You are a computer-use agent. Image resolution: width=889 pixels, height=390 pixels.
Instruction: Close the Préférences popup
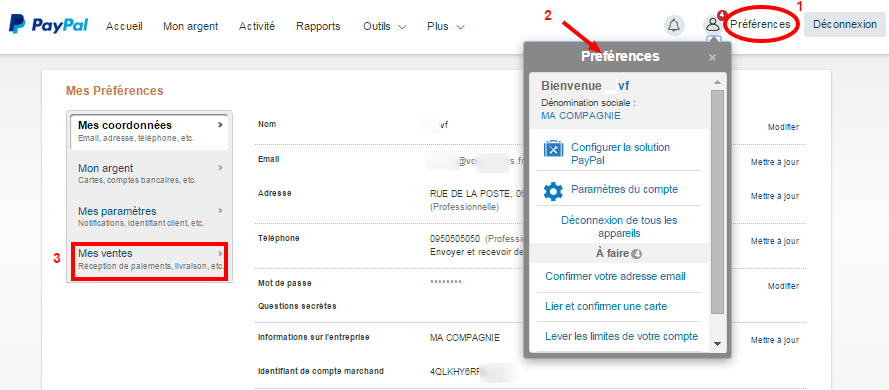point(713,57)
